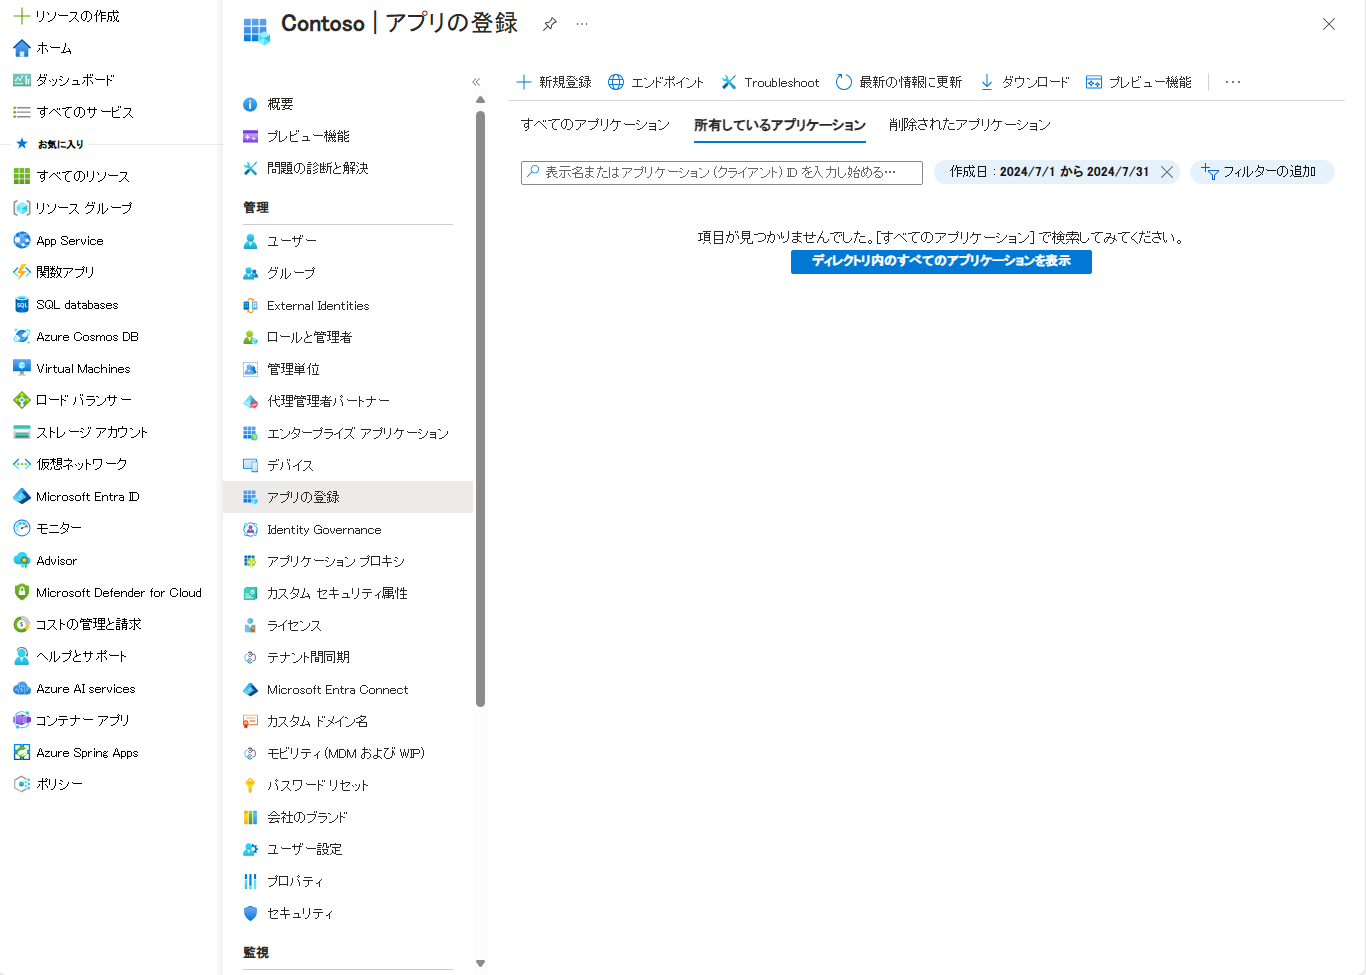The height and width of the screenshot is (975, 1366).
Task: Click the リソースの作成 plus icon
Action: tap(21, 16)
